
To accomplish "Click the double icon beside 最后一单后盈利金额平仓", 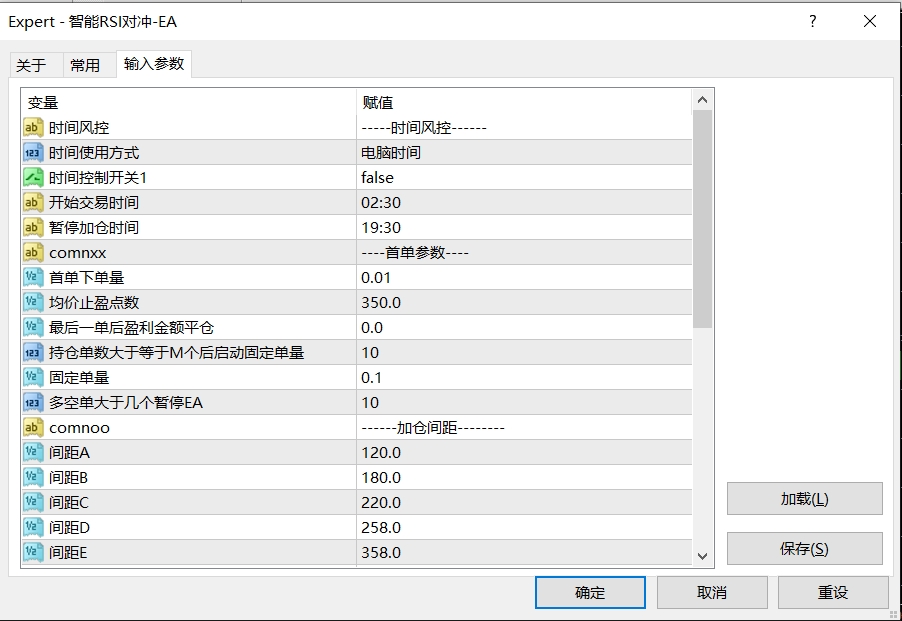I will pos(33,328).
